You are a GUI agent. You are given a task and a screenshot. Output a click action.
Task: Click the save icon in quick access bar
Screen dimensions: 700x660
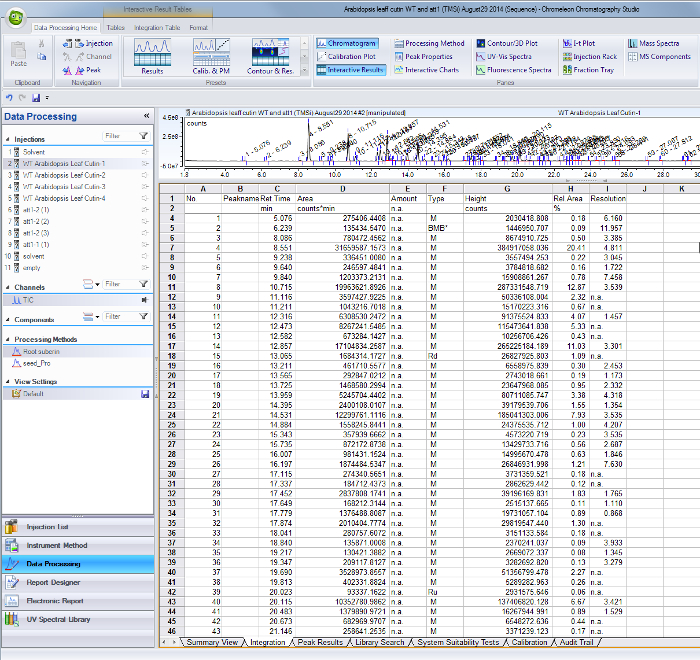35,98
